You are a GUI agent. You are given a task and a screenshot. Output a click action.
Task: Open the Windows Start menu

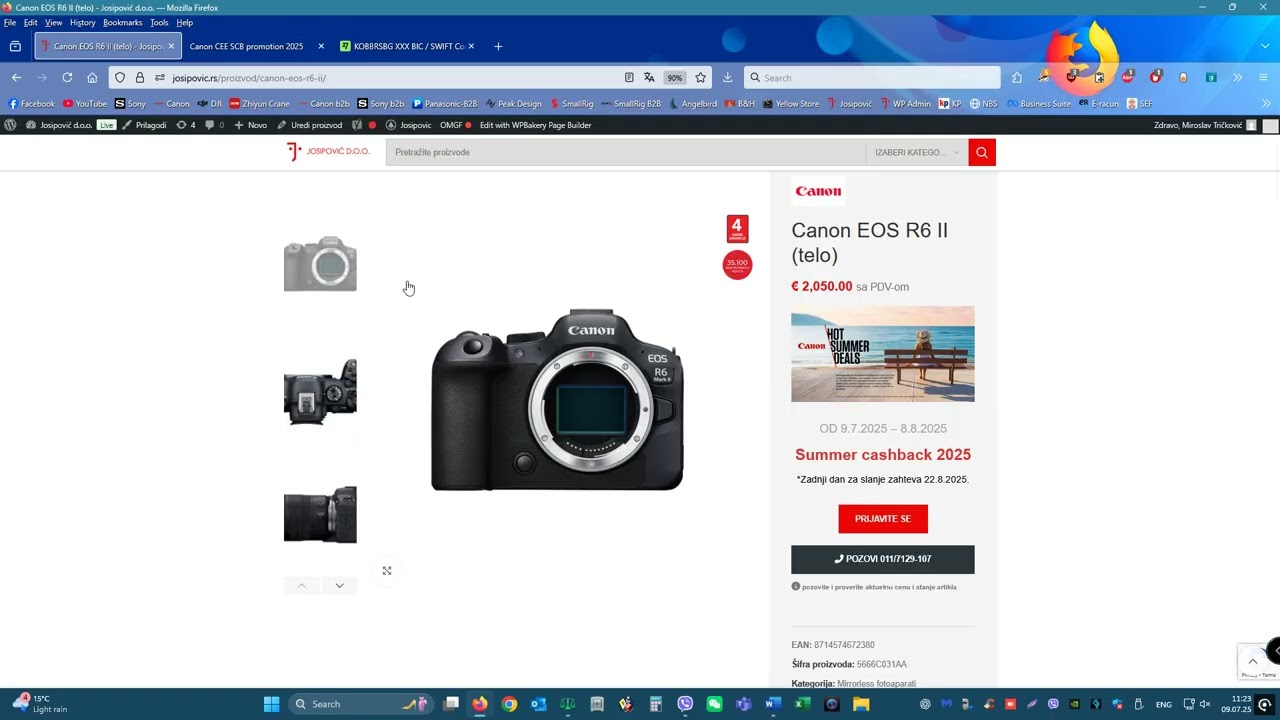(271, 704)
